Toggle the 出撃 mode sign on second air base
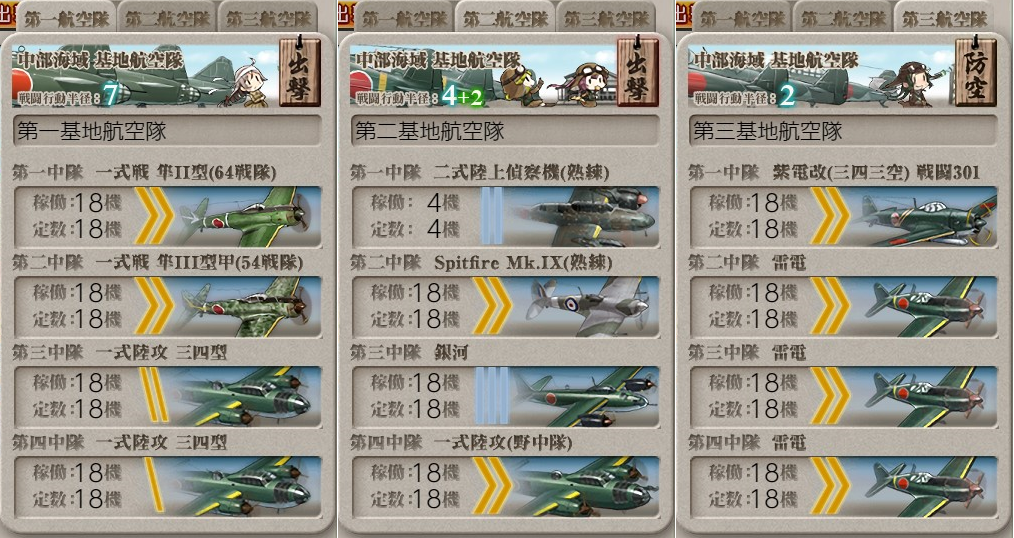The width and height of the screenshot is (1014, 538). click(x=638, y=71)
